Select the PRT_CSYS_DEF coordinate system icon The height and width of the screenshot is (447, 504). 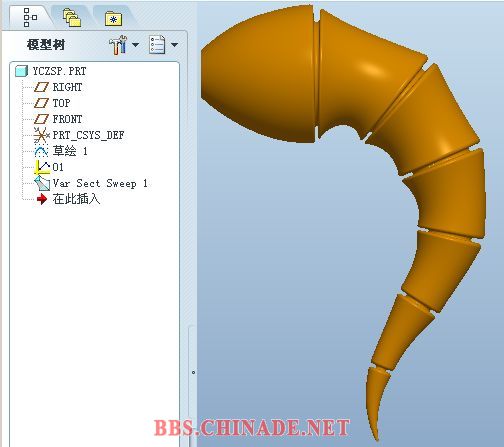pos(41,135)
